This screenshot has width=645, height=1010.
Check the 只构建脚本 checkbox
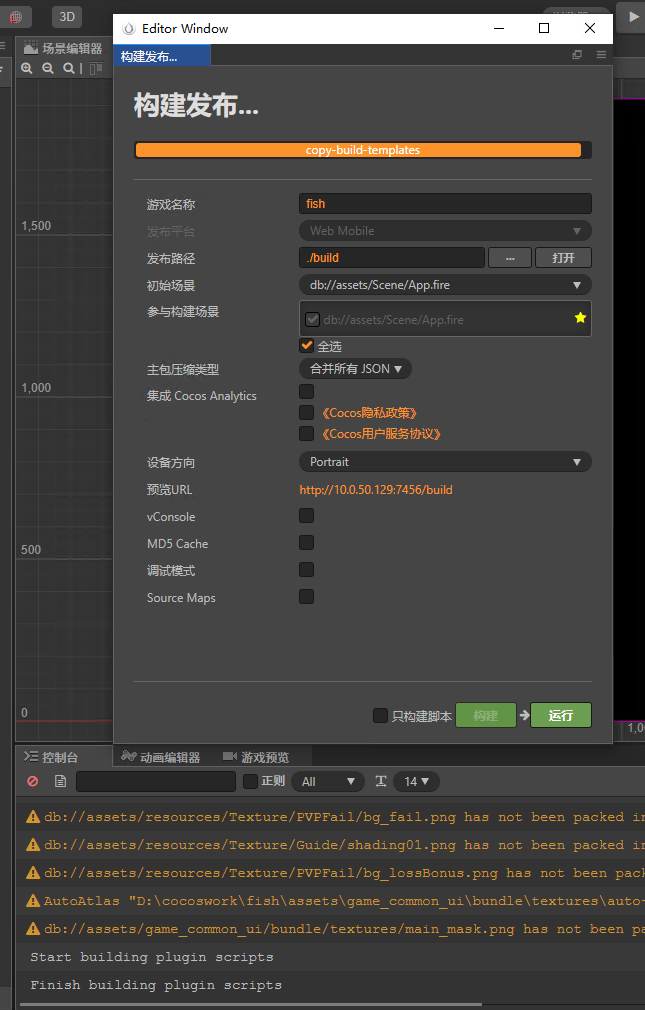pos(380,715)
